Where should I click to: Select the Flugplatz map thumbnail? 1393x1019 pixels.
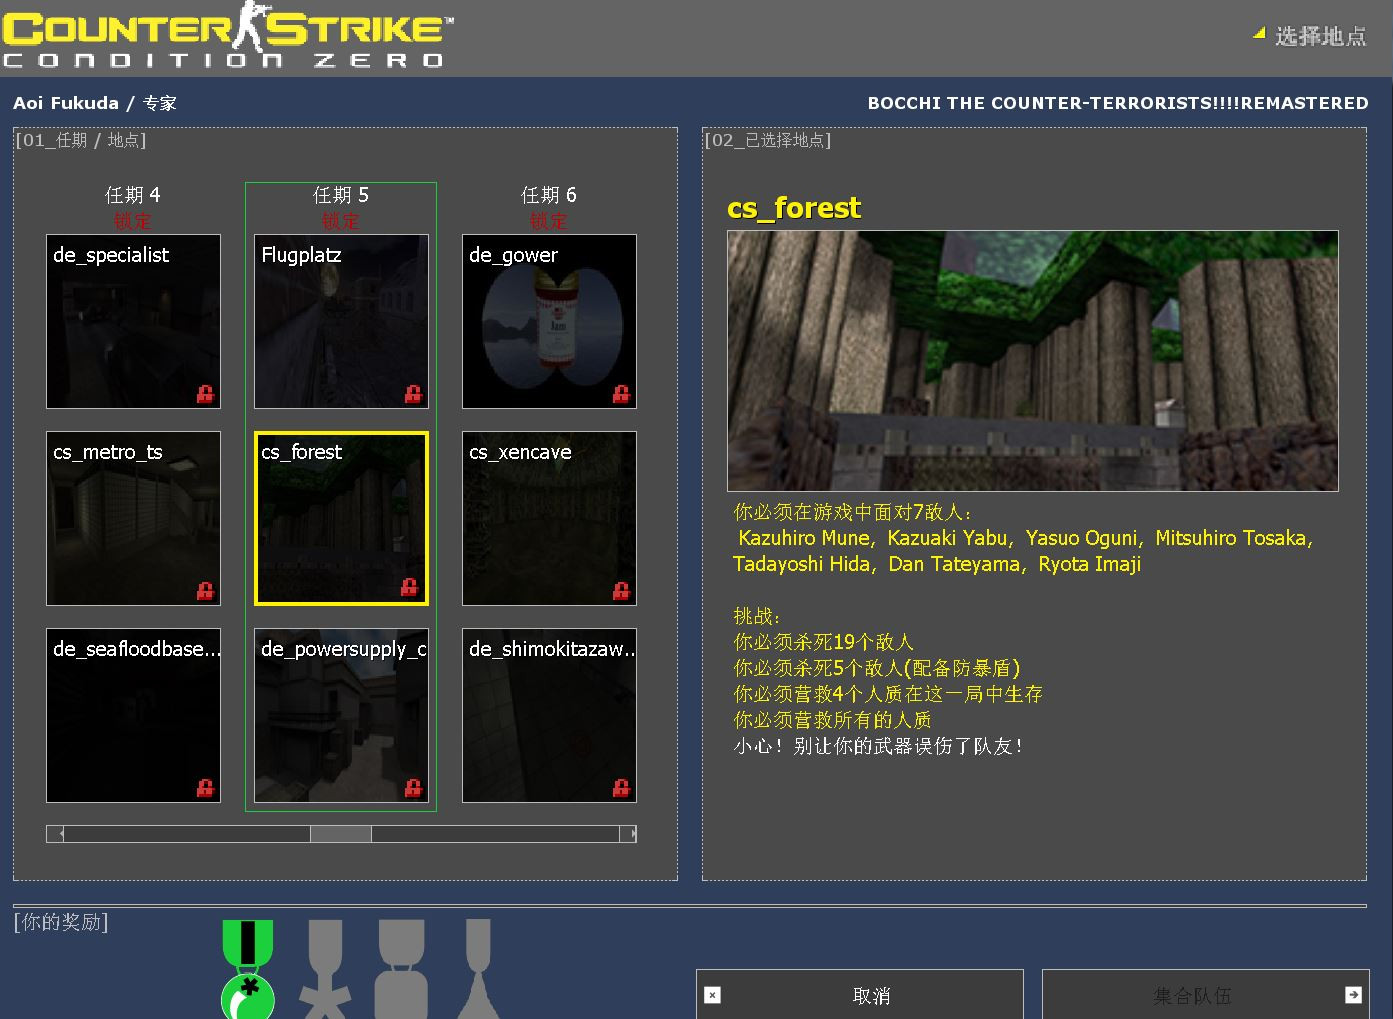(x=340, y=322)
